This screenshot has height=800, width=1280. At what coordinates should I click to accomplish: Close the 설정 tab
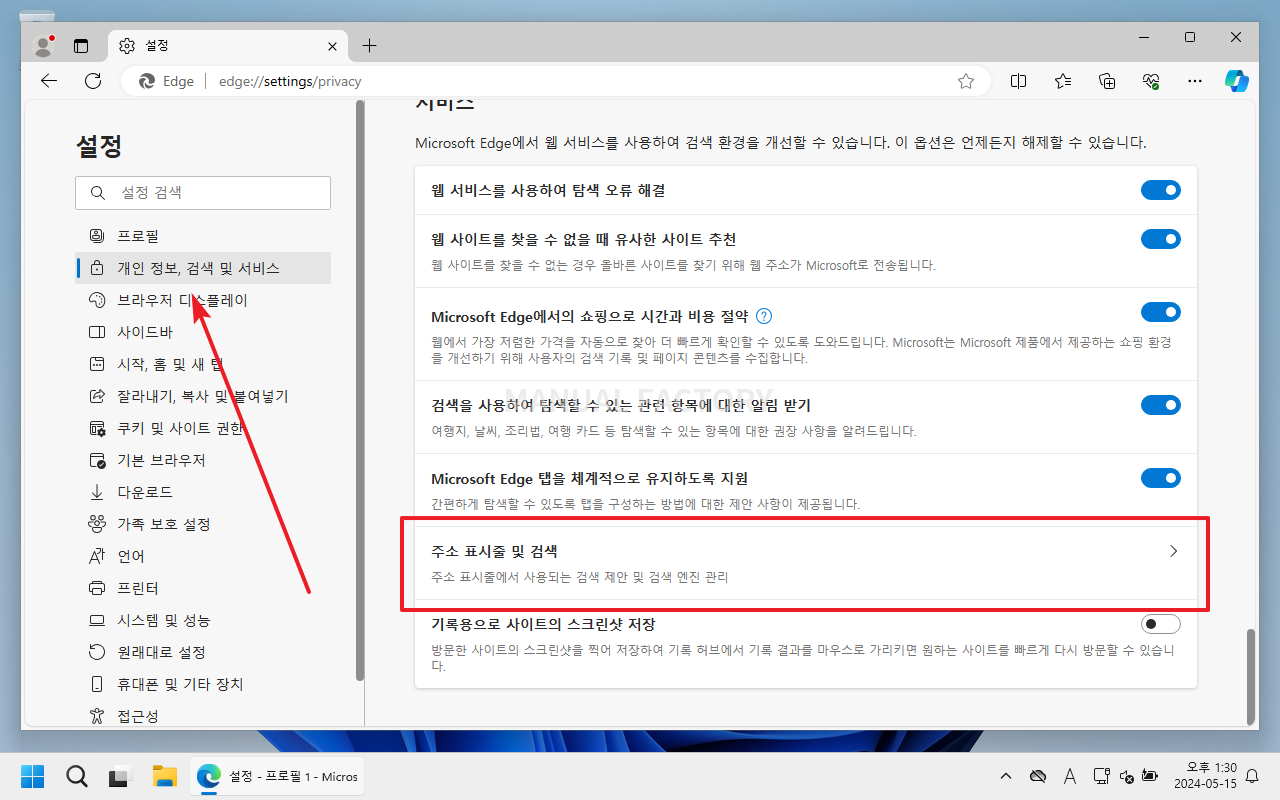point(333,46)
